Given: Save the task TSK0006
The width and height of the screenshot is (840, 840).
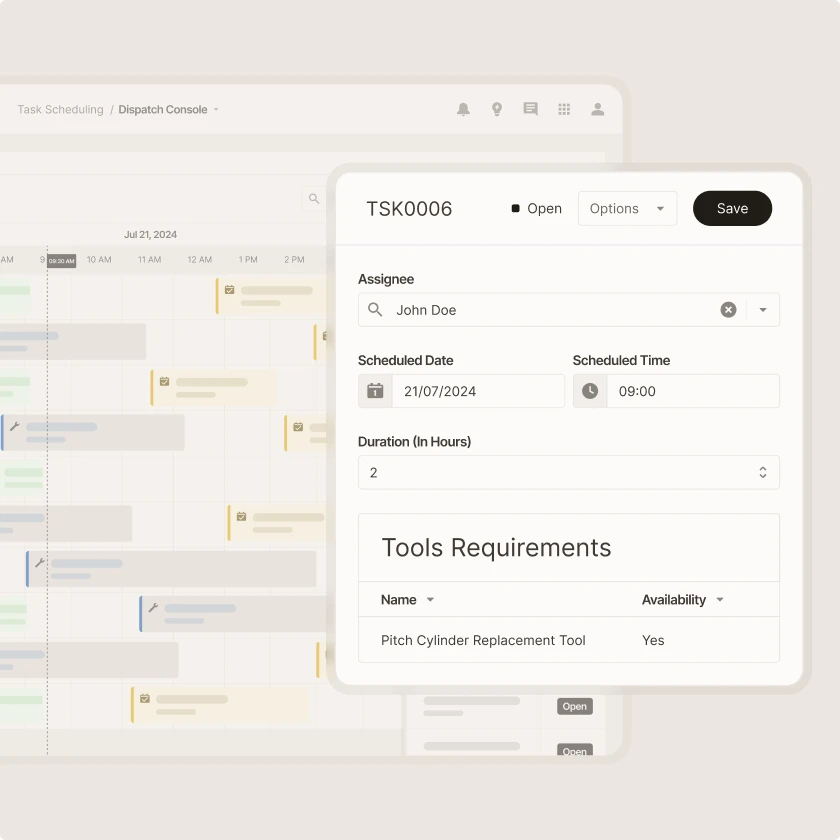Looking at the screenshot, I should point(732,208).
